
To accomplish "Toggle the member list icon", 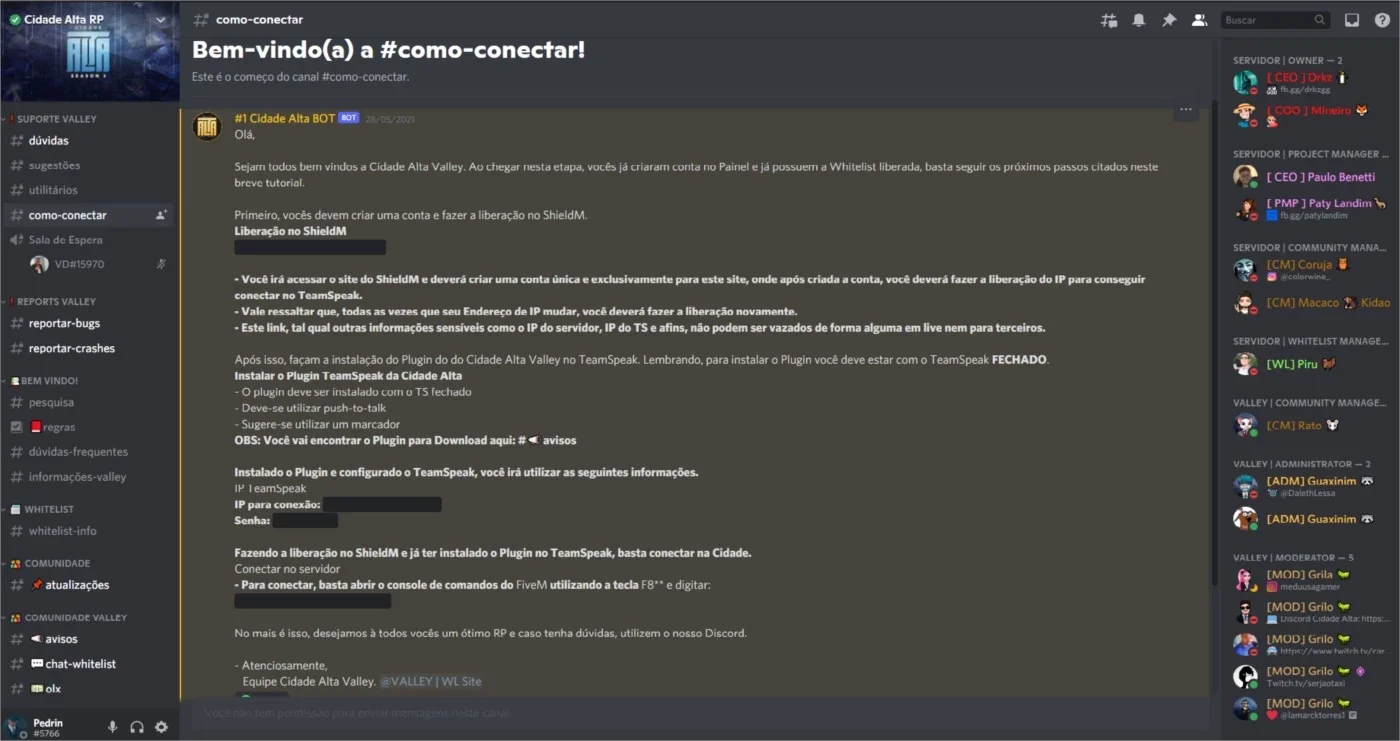I will (x=1199, y=20).
